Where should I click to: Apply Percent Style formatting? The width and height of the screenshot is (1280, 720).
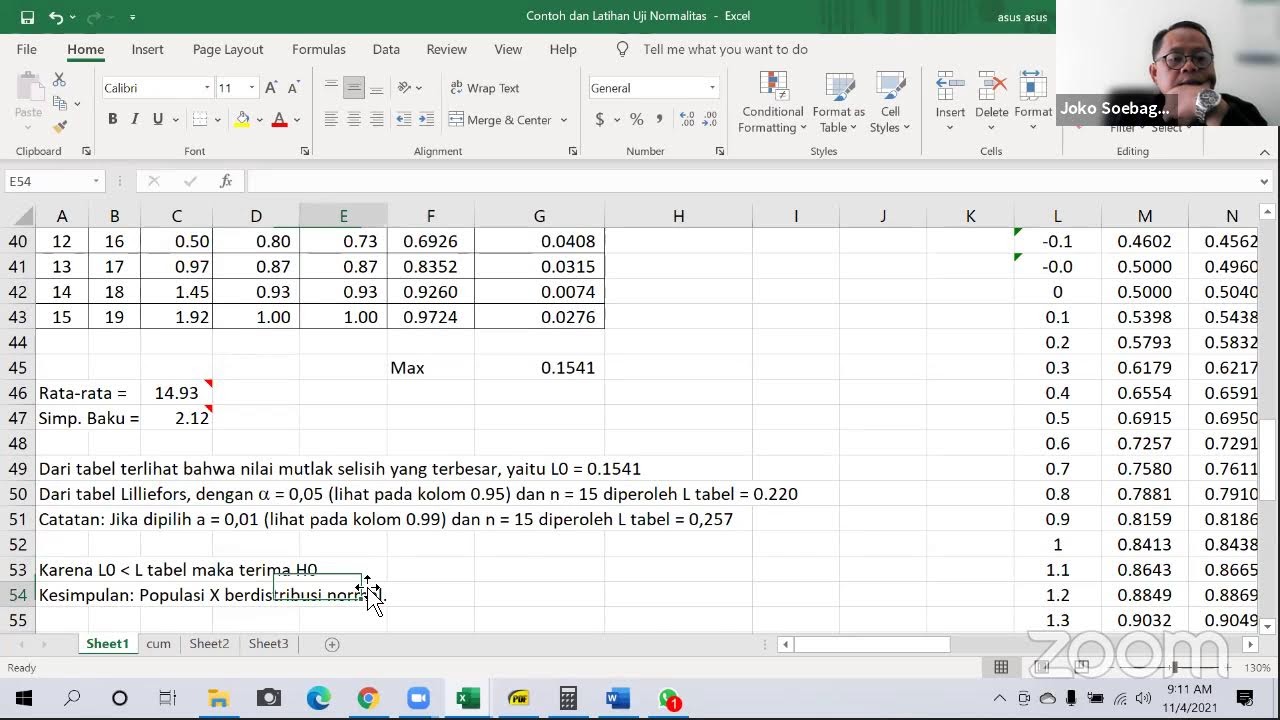[x=636, y=120]
